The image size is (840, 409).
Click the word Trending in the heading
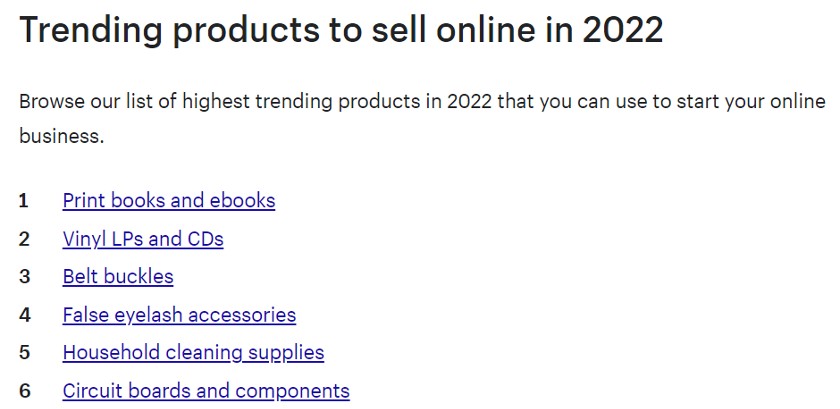(x=91, y=31)
